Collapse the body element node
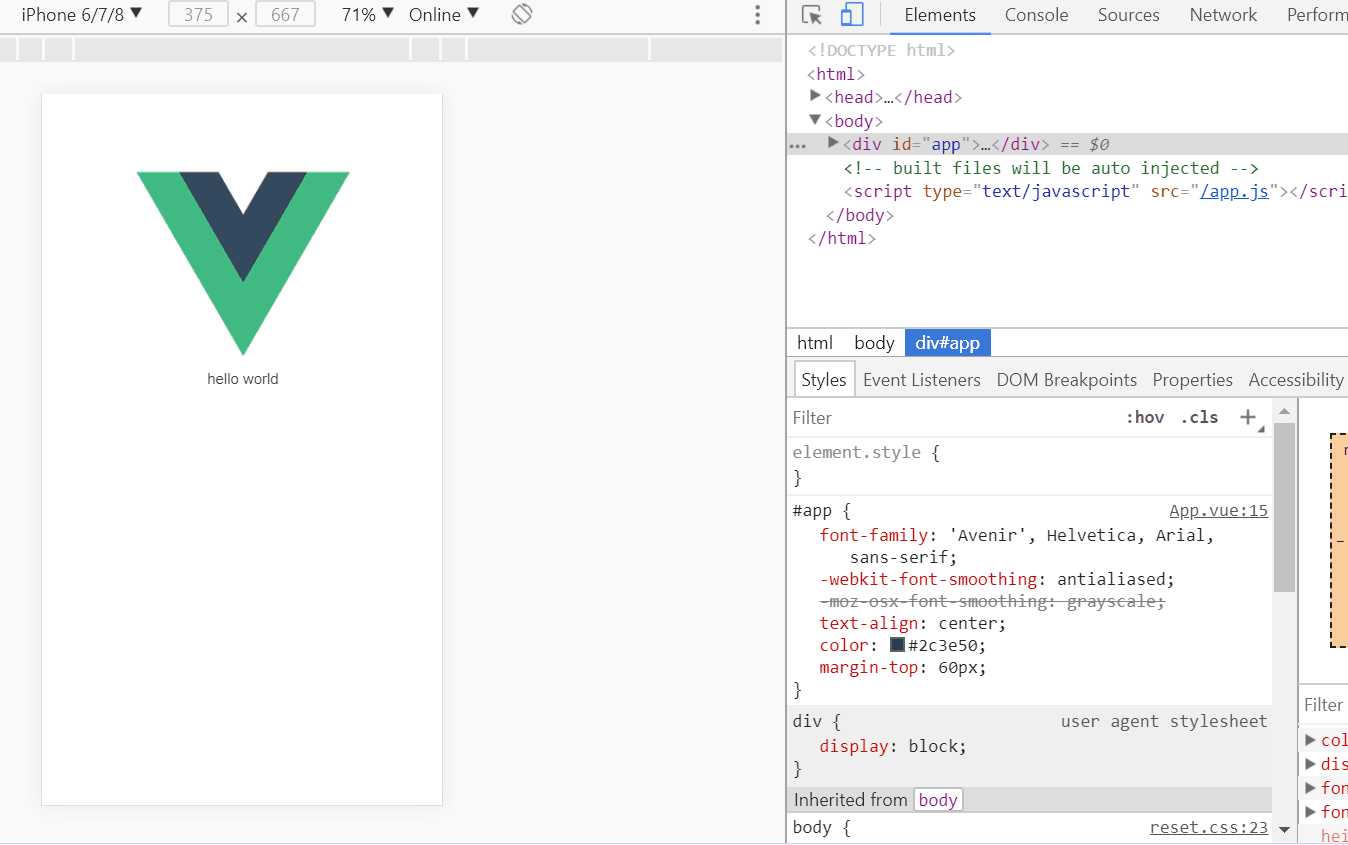Image resolution: width=1348 pixels, height=845 pixels. click(x=816, y=120)
